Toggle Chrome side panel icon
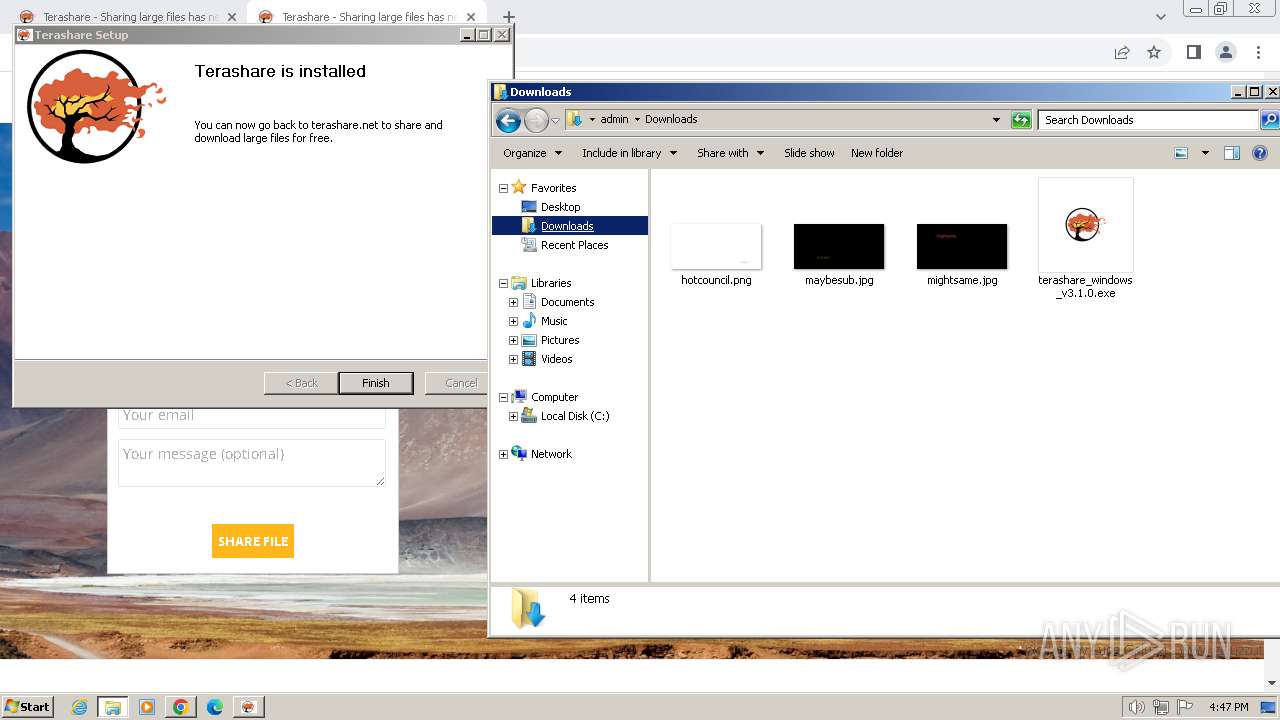The width and height of the screenshot is (1280, 720). [x=1193, y=52]
